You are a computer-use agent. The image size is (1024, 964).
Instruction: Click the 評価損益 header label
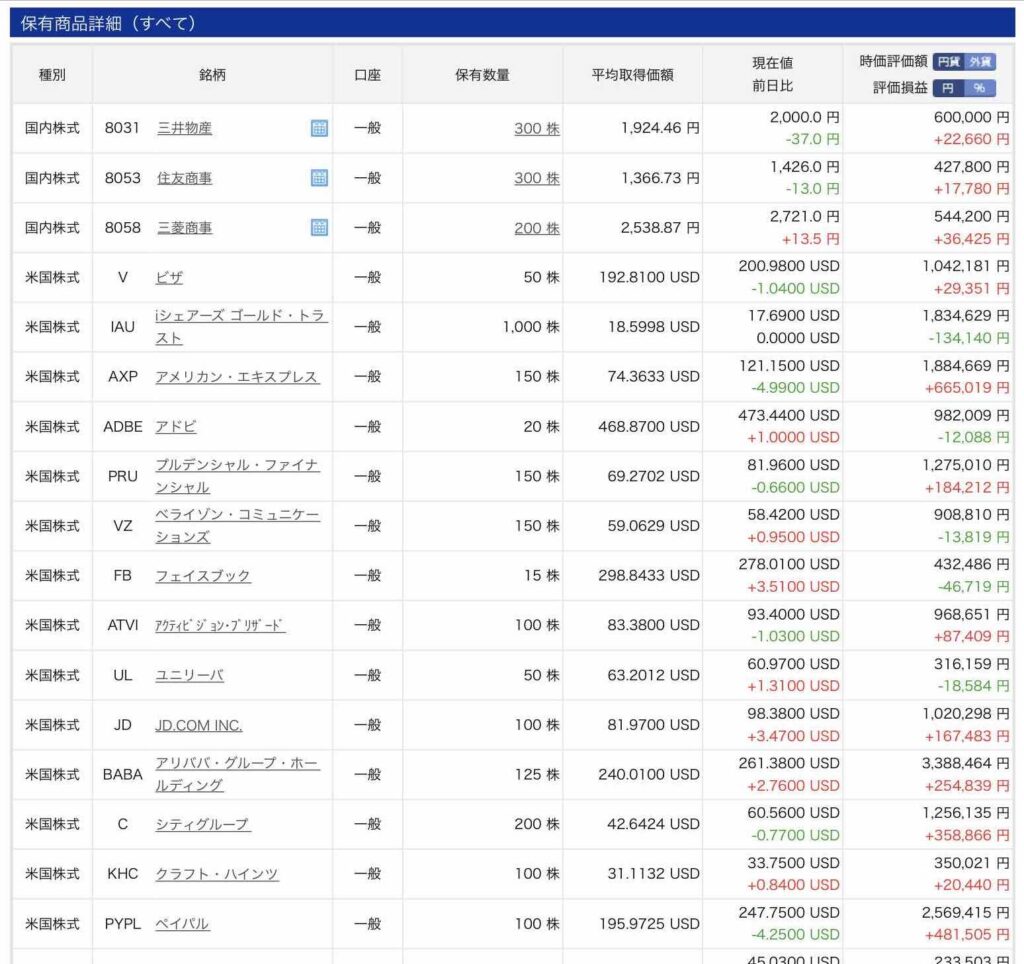coord(901,88)
